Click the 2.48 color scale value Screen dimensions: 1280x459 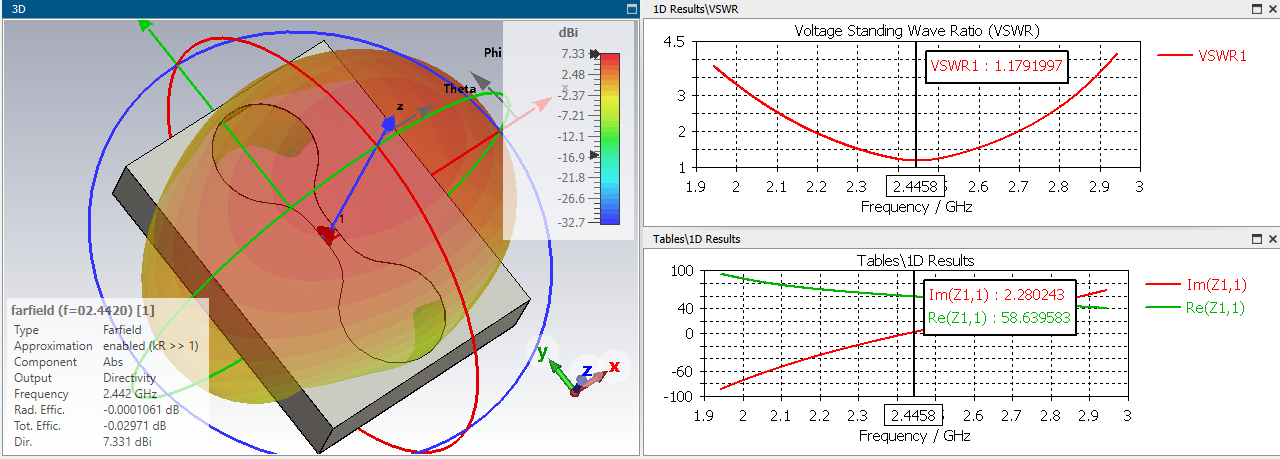[x=572, y=75]
